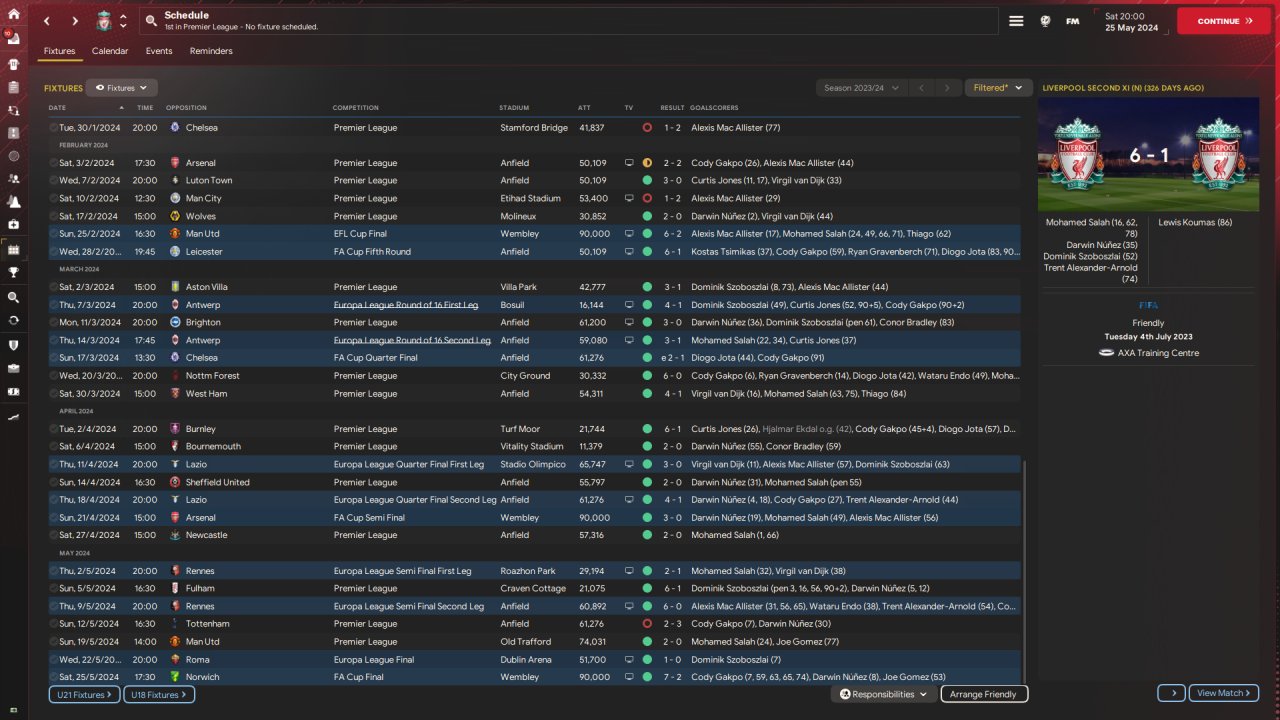Sort fixtures by the Competition column
The width and height of the screenshot is (1280, 720).
[x=356, y=108]
